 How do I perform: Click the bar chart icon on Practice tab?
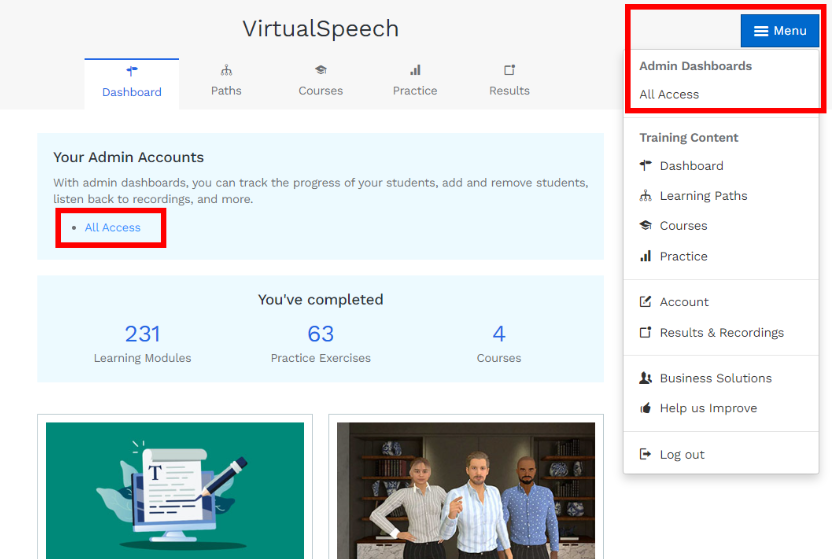tap(415, 70)
